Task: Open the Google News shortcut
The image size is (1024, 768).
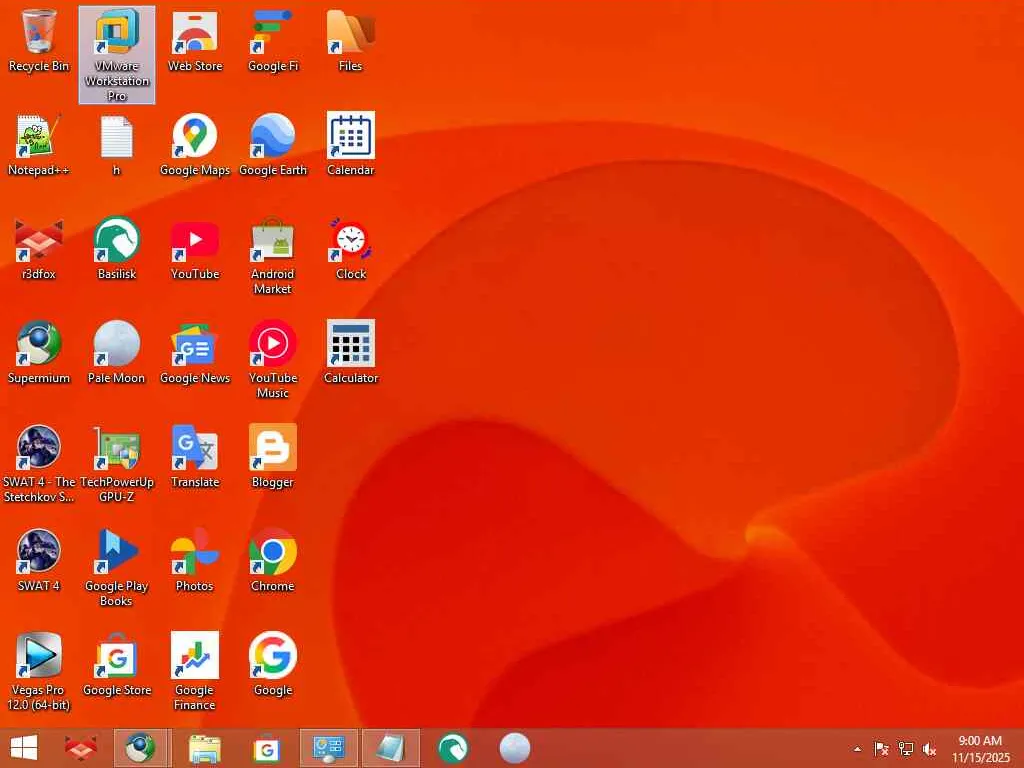Action: point(195,353)
